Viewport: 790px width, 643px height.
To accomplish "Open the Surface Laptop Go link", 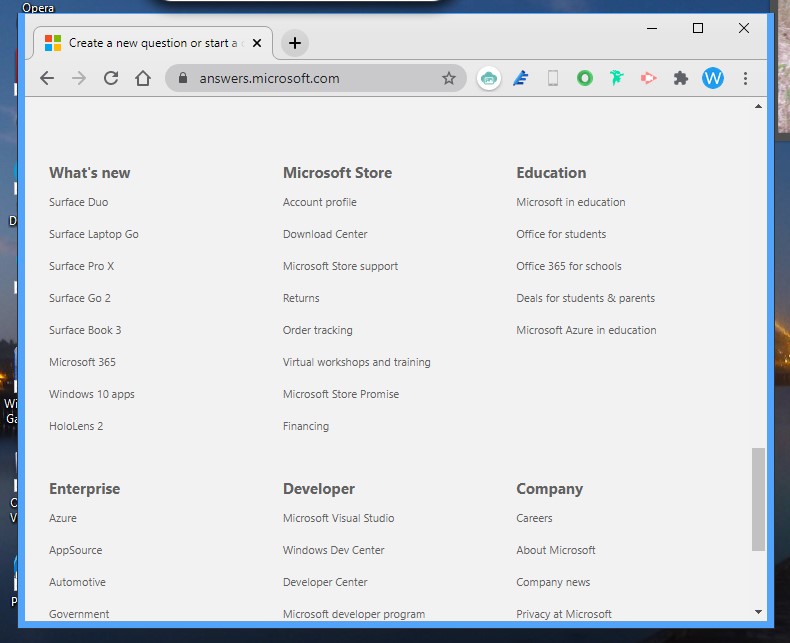I will click(x=94, y=234).
